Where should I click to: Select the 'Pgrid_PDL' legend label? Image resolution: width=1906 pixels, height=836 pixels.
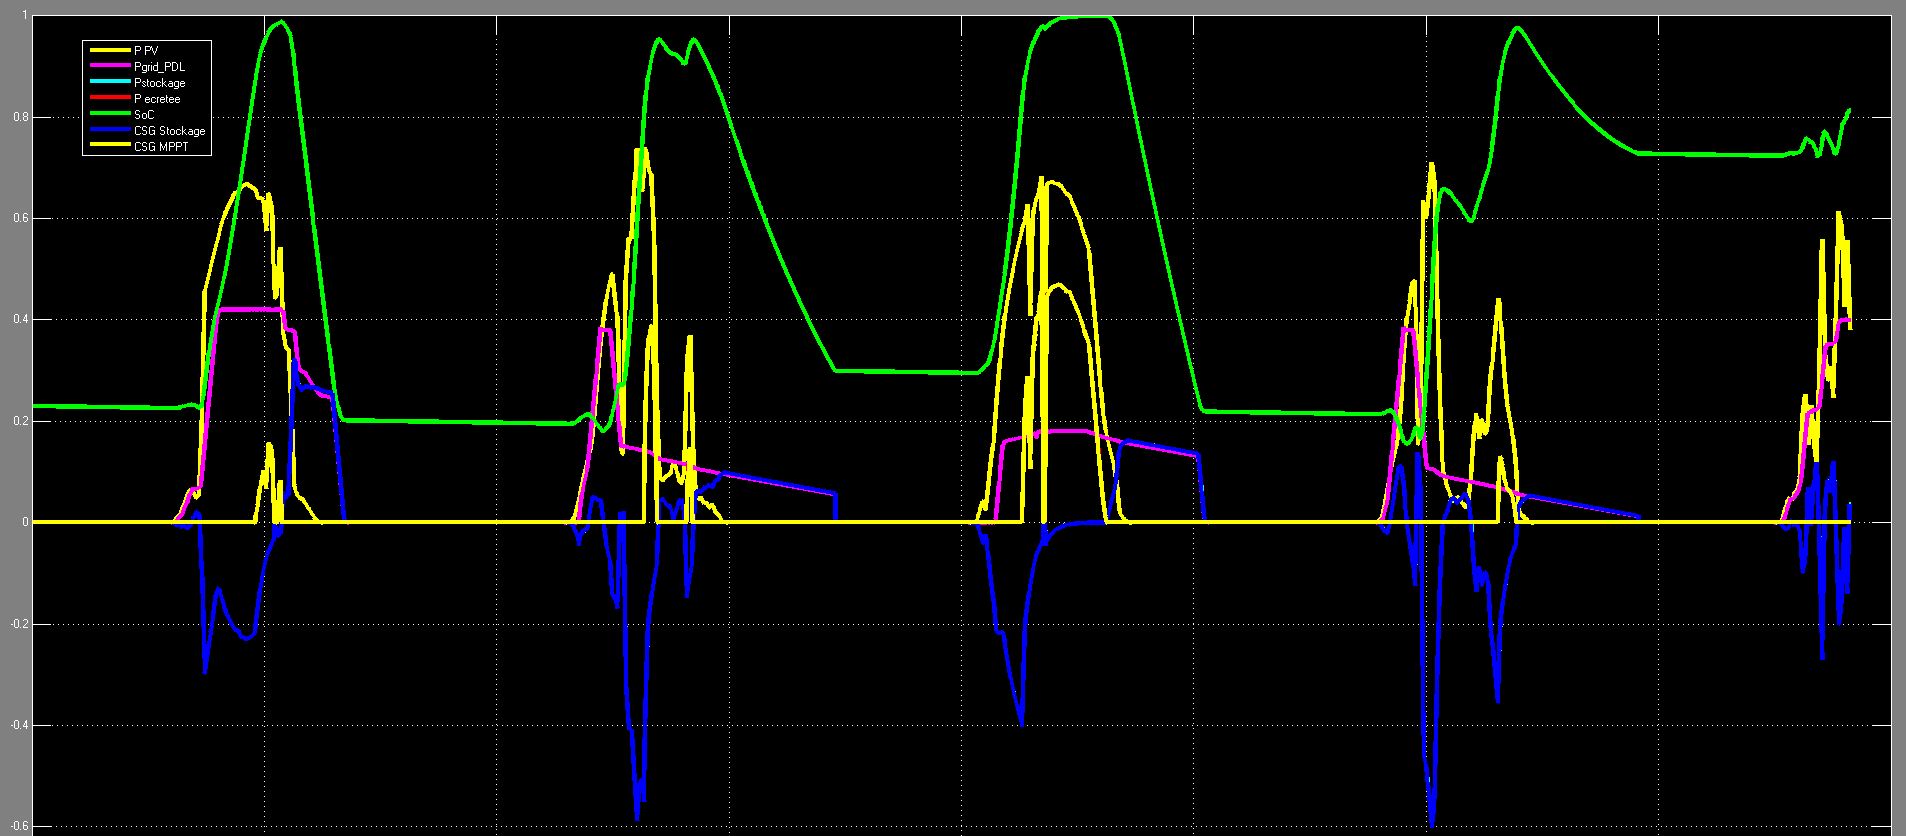click(159, 67)
